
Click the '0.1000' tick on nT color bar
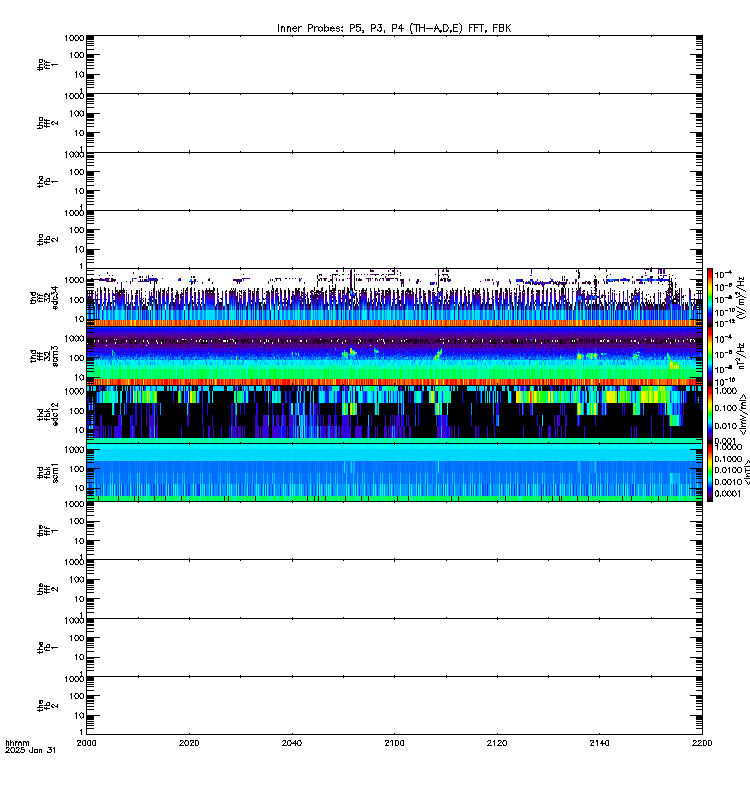point(728,459)
